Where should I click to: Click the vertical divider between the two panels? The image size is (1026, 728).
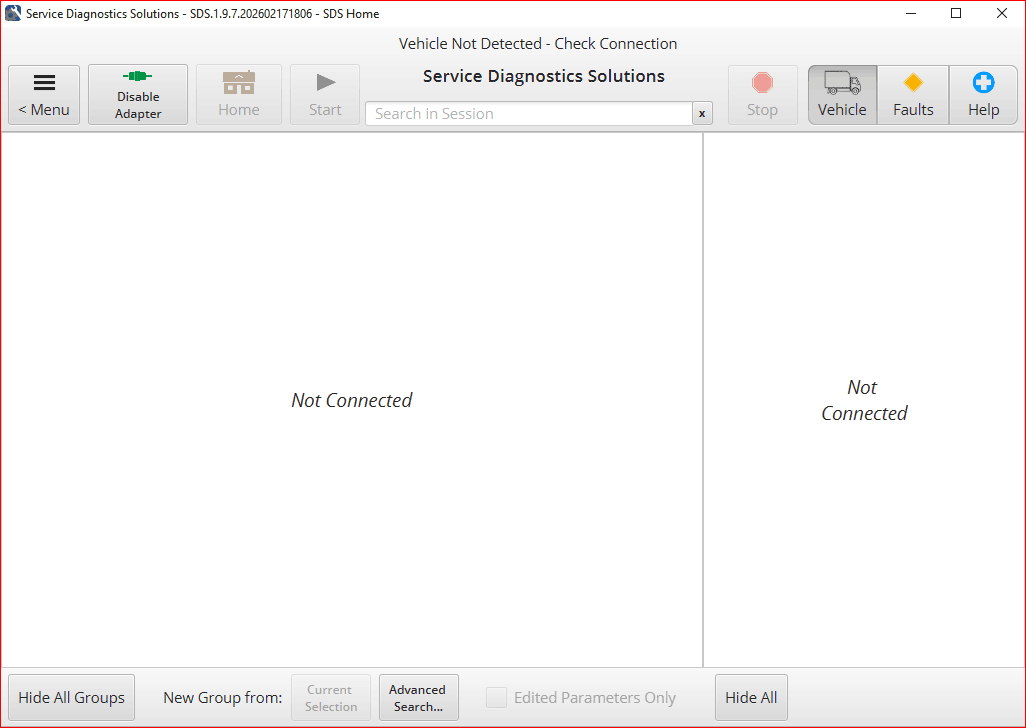(703, 400)
